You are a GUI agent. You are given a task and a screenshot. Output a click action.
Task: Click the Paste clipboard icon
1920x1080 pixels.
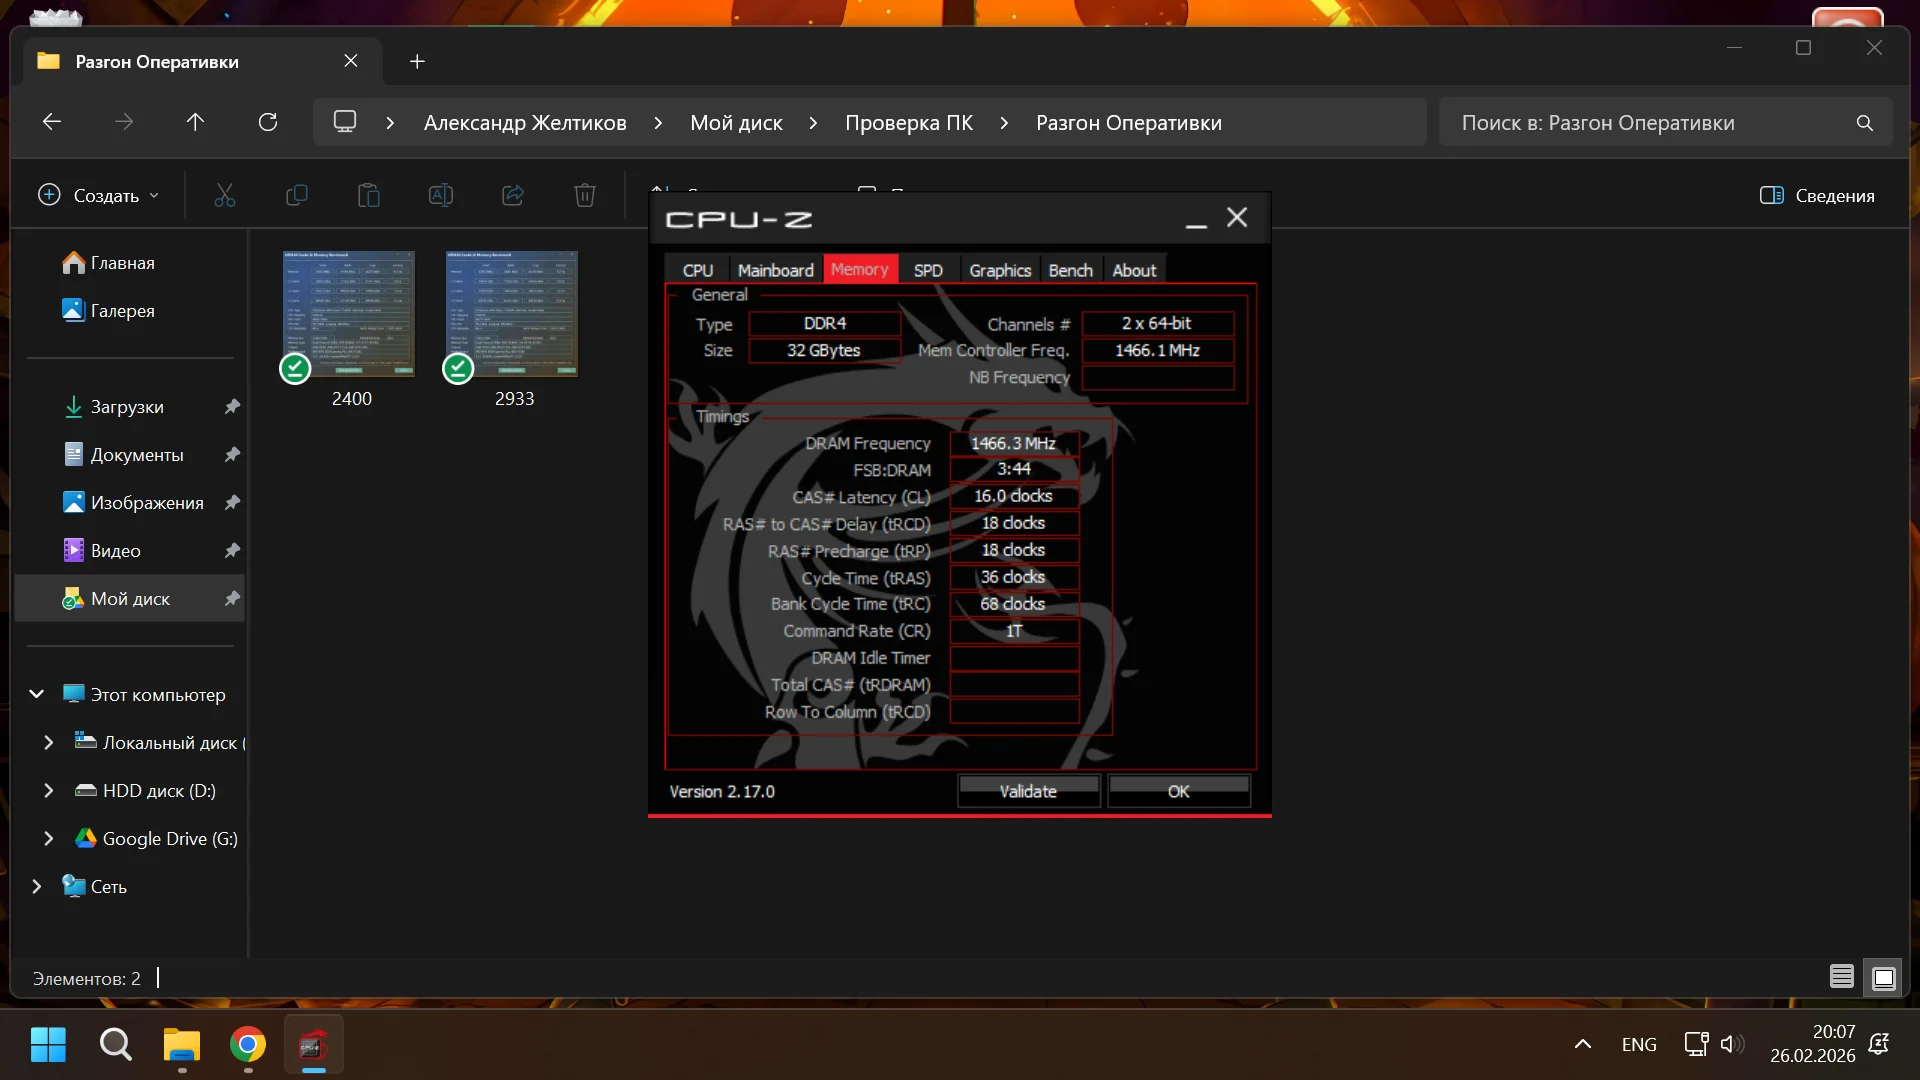point(369,195)
